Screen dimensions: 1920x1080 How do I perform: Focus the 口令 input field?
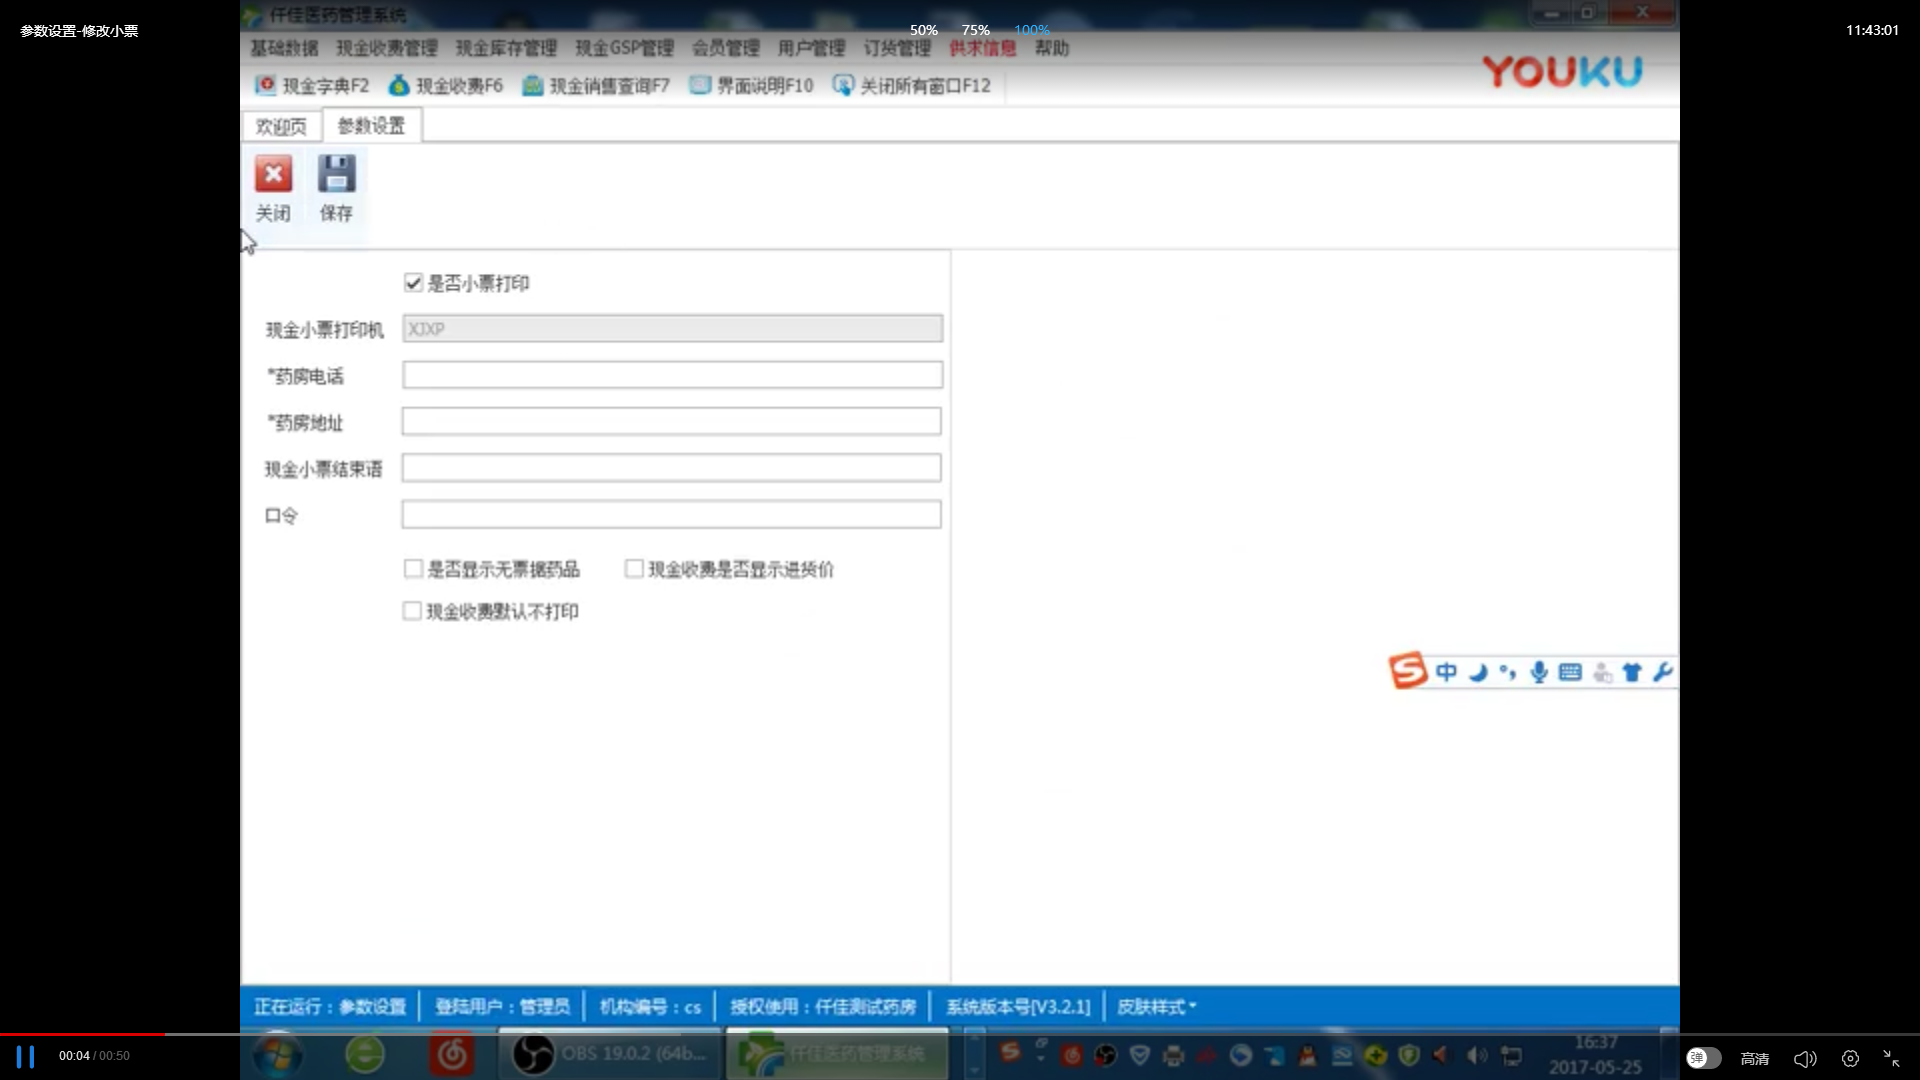tap(672, 515)
